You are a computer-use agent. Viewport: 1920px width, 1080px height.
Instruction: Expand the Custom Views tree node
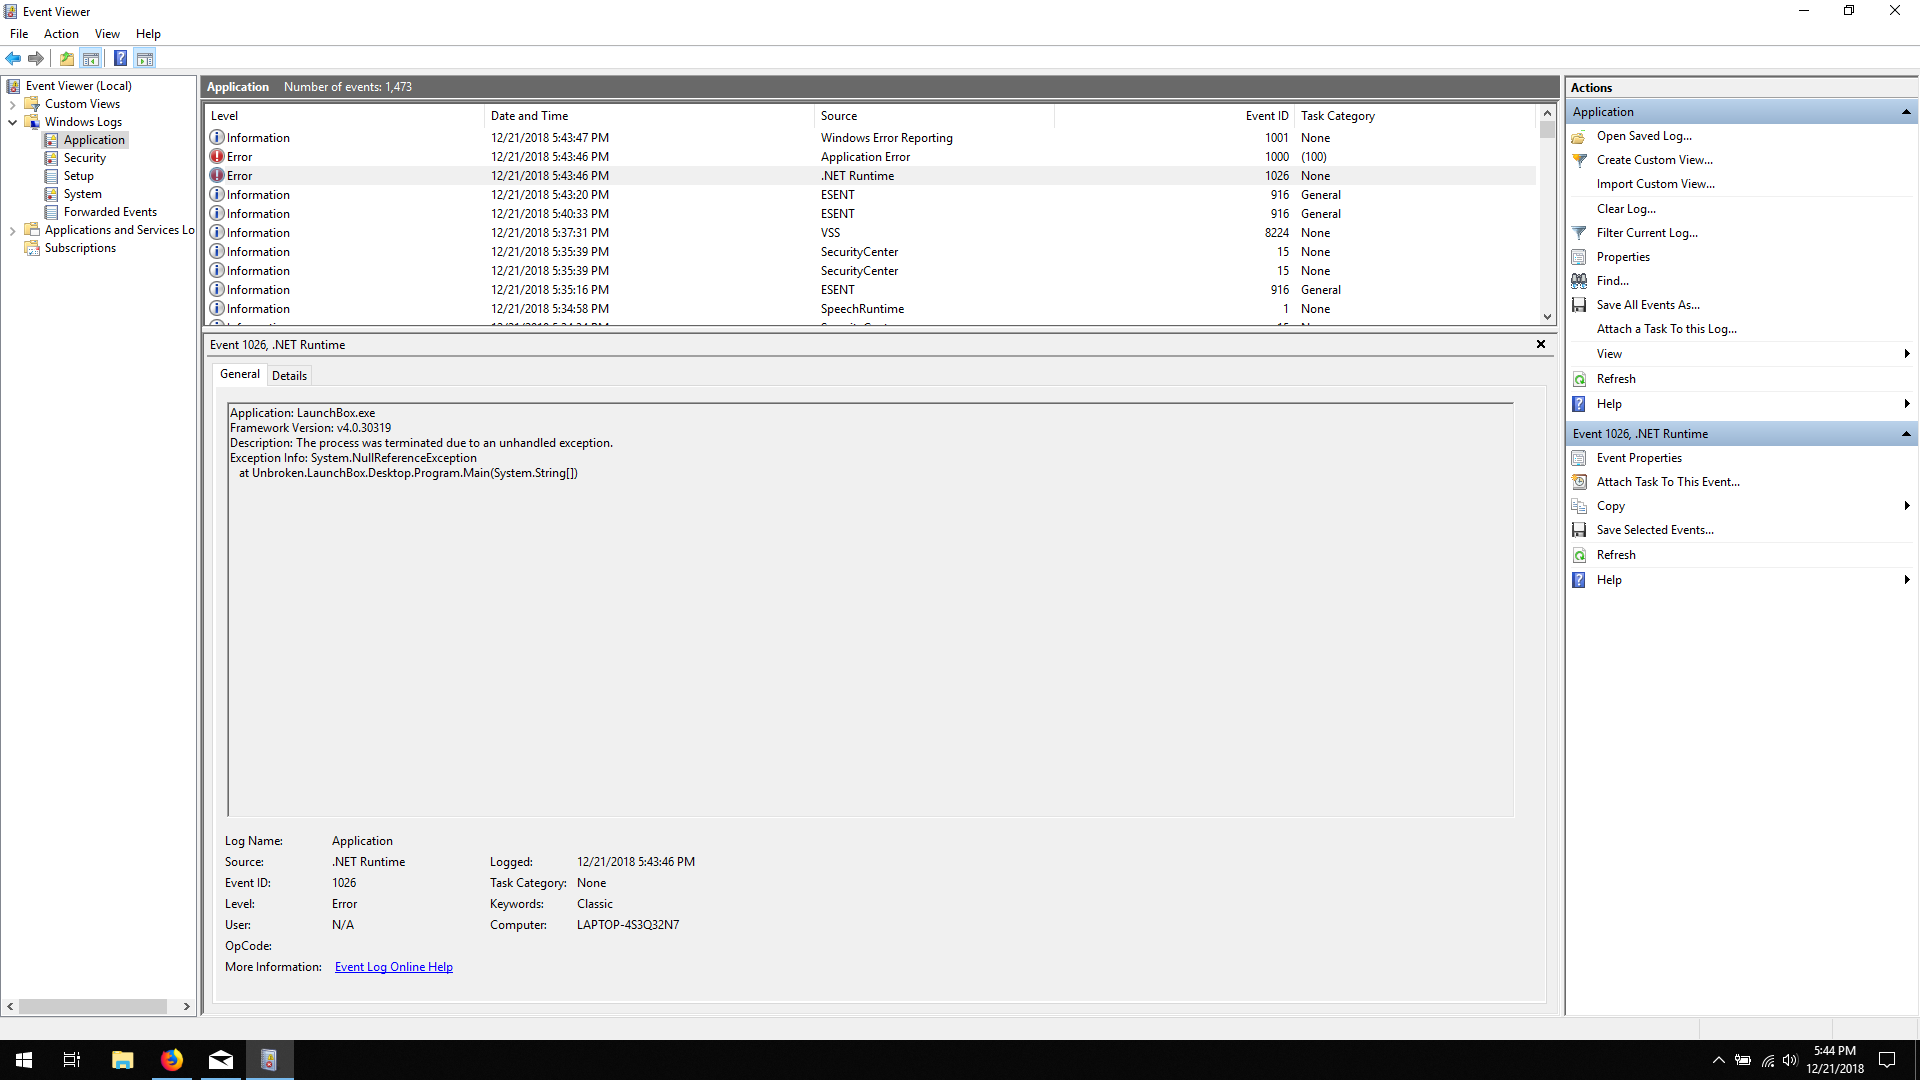(12, 104)
